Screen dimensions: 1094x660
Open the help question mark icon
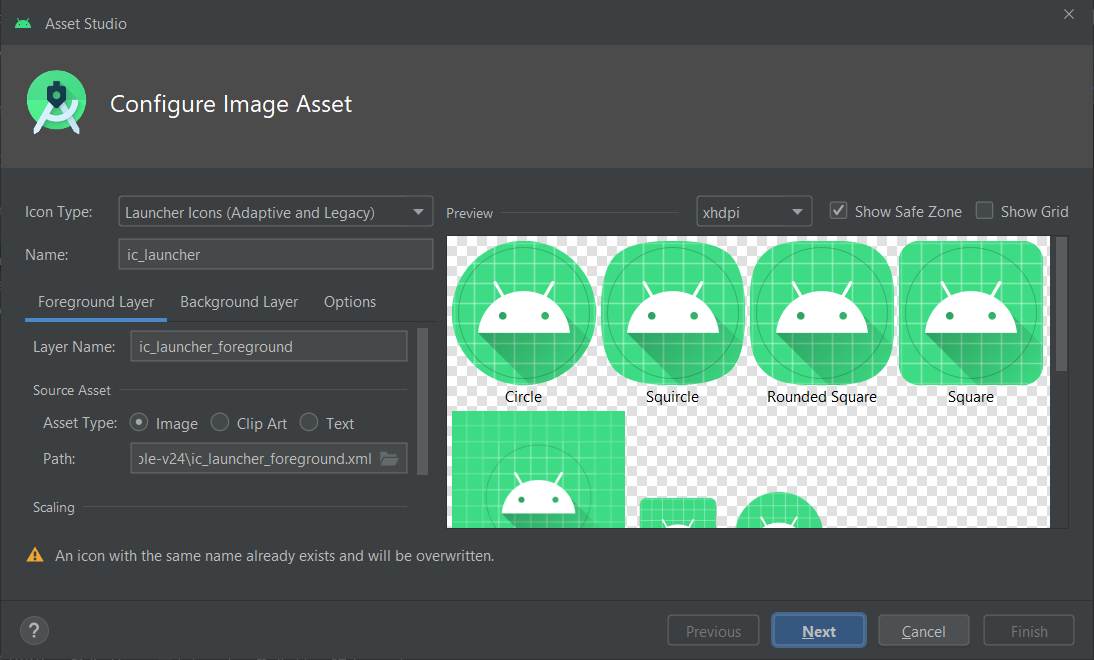click(34, 631)
